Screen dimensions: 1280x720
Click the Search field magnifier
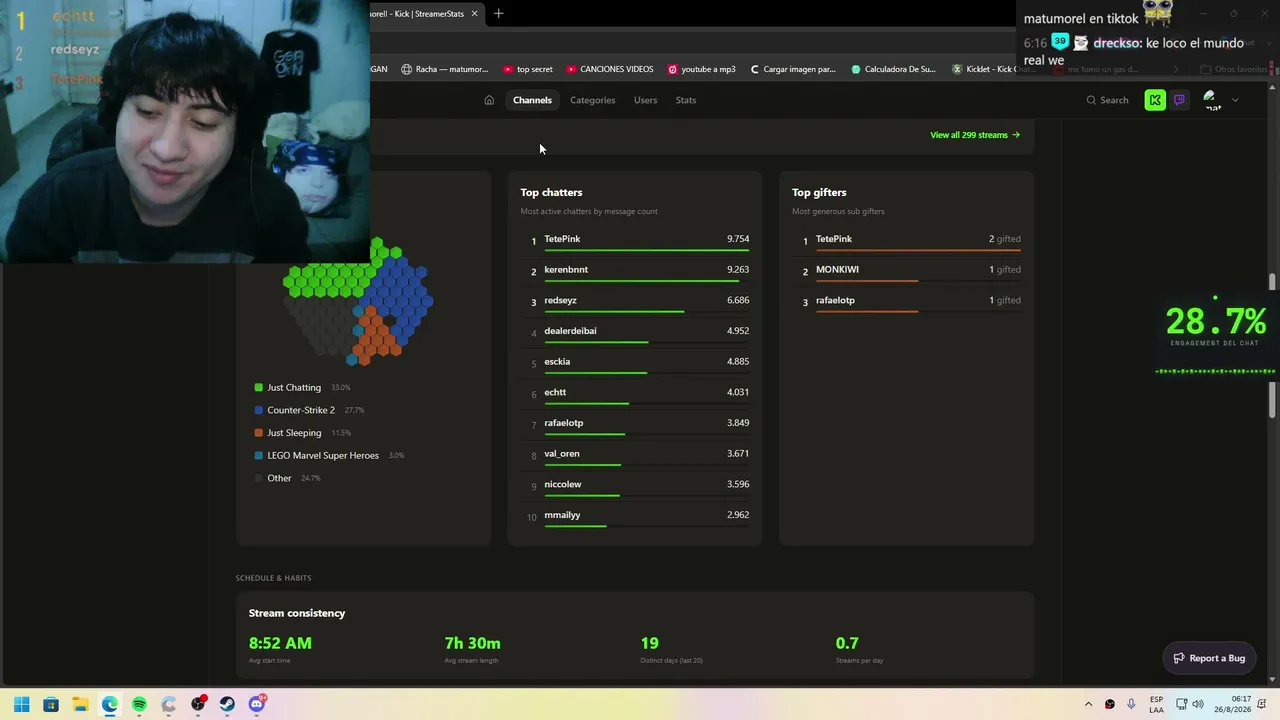(1091, 100)
